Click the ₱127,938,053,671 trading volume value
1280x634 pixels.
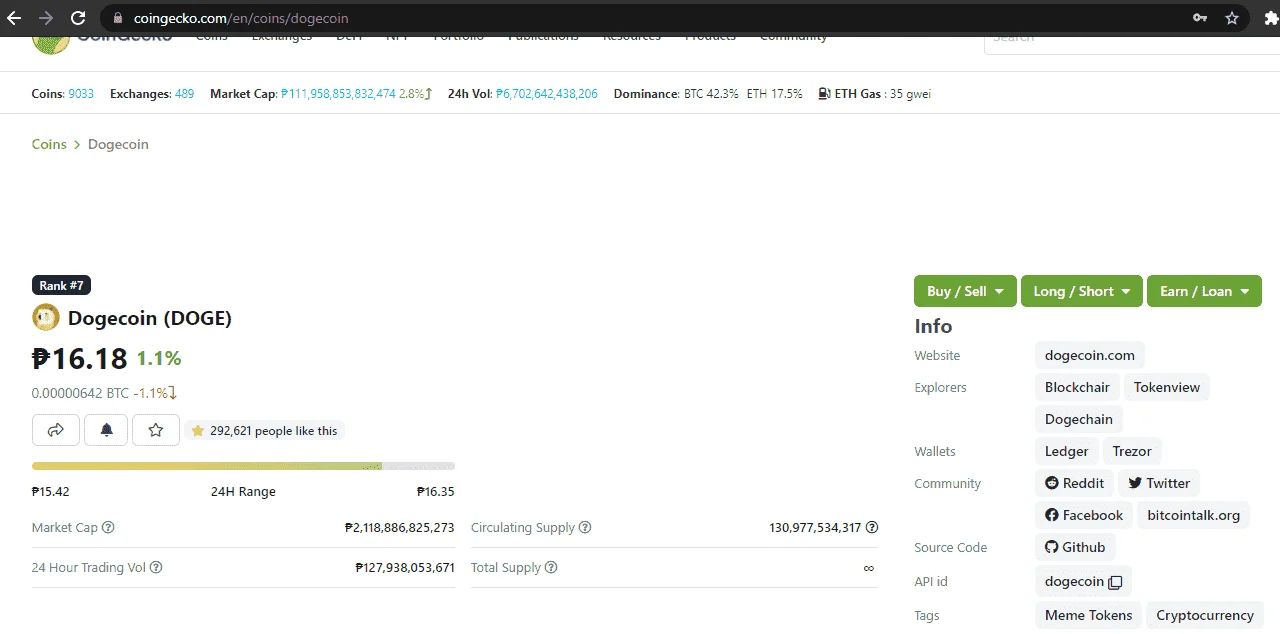pyautogui.click(x=405, y=568)
